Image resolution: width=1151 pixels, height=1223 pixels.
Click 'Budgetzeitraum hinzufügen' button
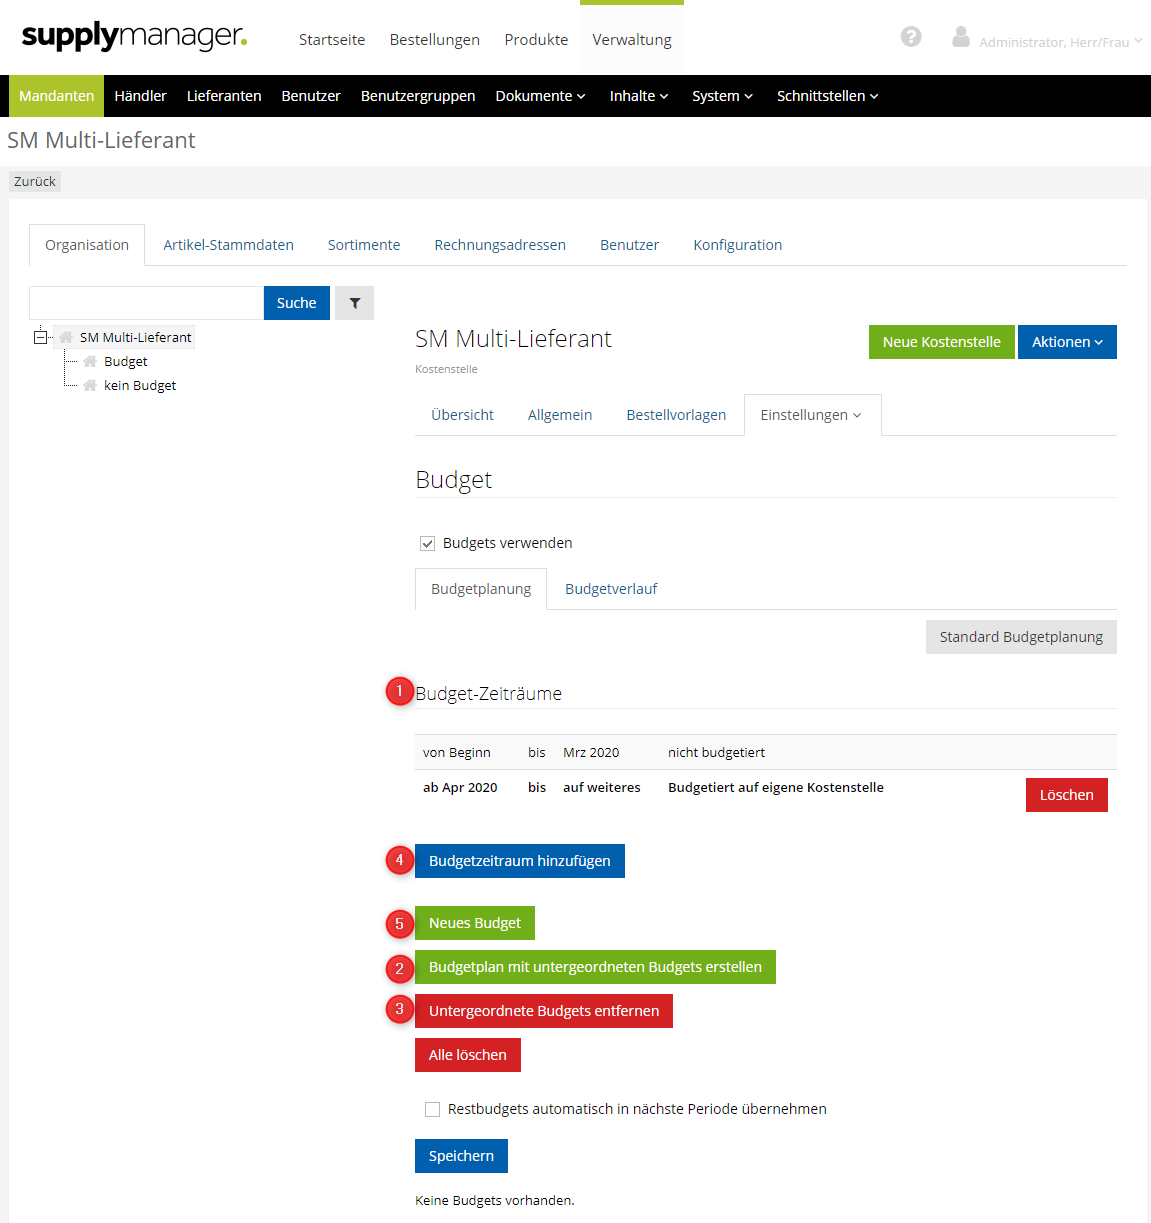519,861
